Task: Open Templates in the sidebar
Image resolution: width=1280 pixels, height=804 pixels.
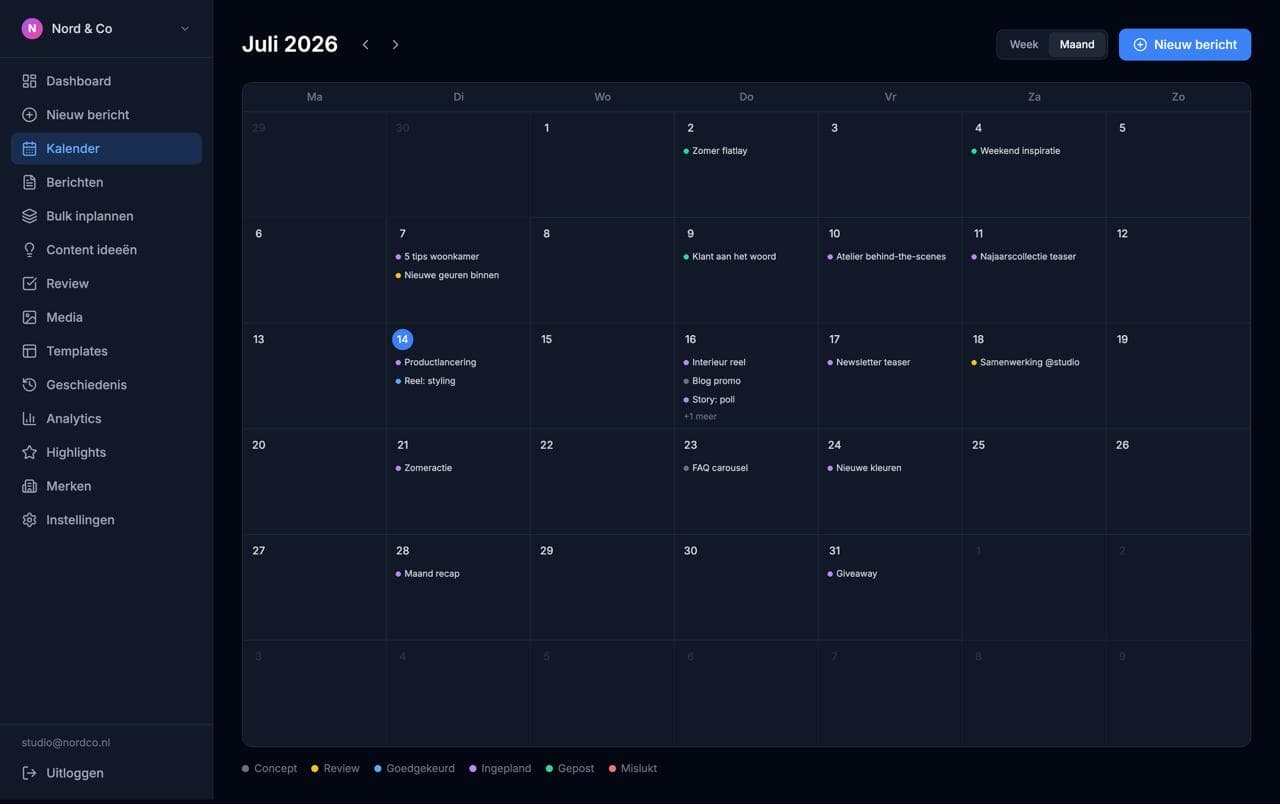Action: (106, 351)
